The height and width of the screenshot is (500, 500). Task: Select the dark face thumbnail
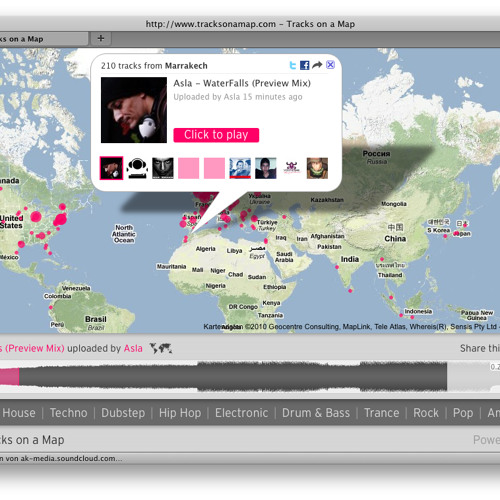(x=163, y=168)
